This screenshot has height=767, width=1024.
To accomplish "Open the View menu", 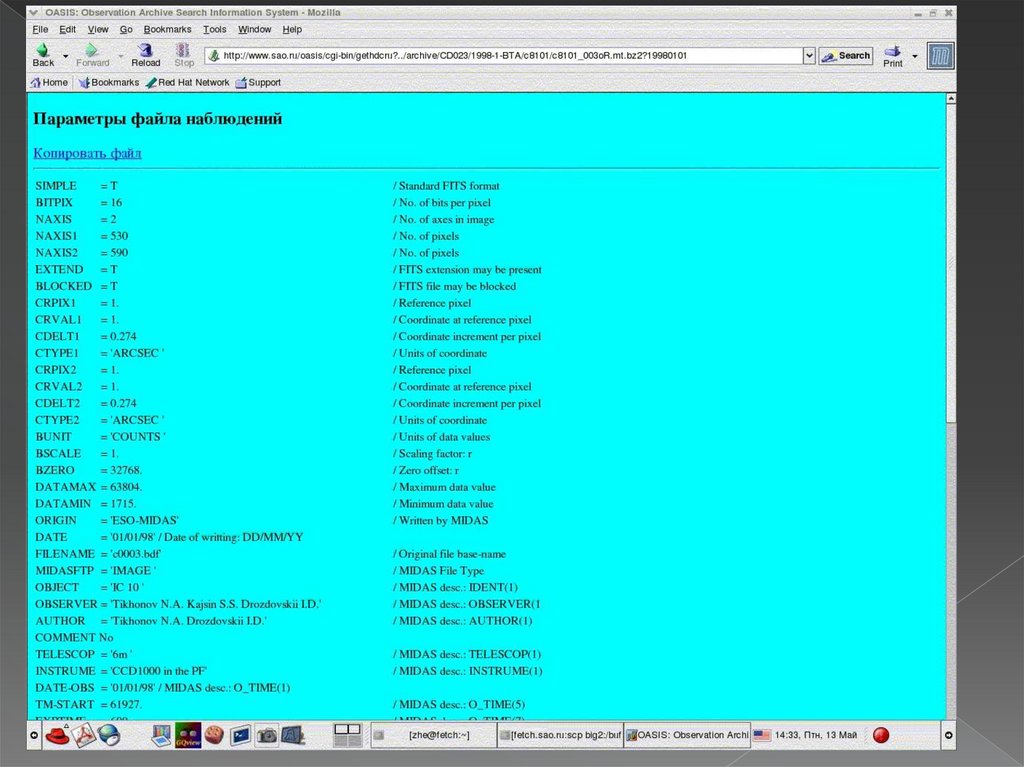I will [x=98, y=29].
